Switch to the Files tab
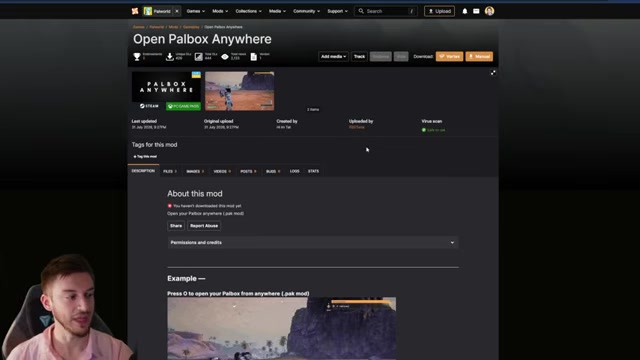The height and width of the screenshot is (360, 640). coord(170,171)
